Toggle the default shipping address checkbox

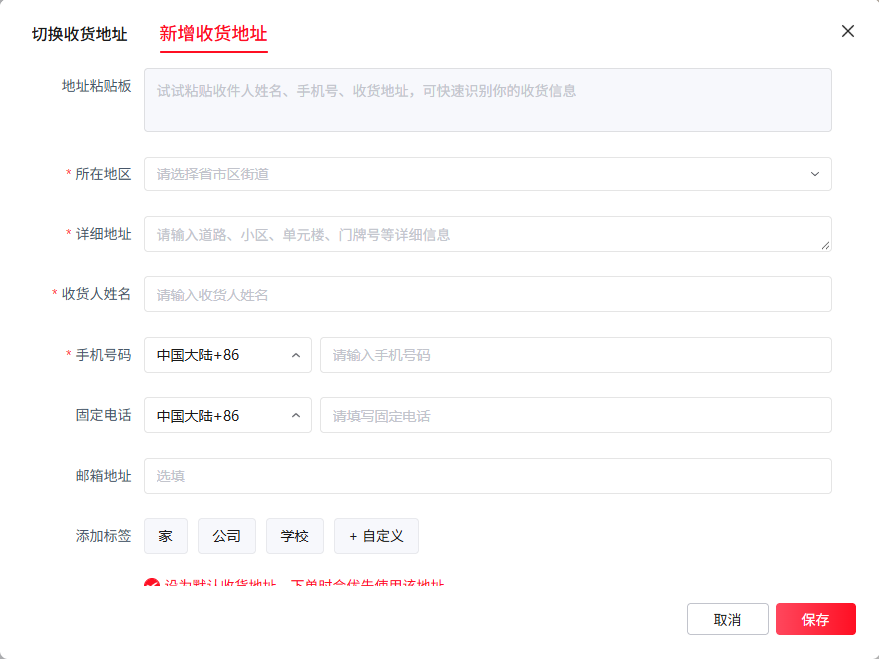[151, 583]
